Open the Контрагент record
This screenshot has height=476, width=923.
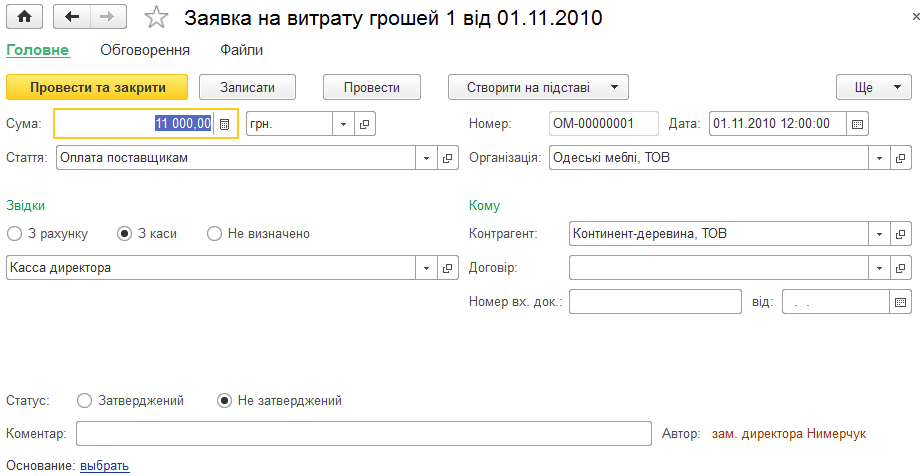click(900, 234)
